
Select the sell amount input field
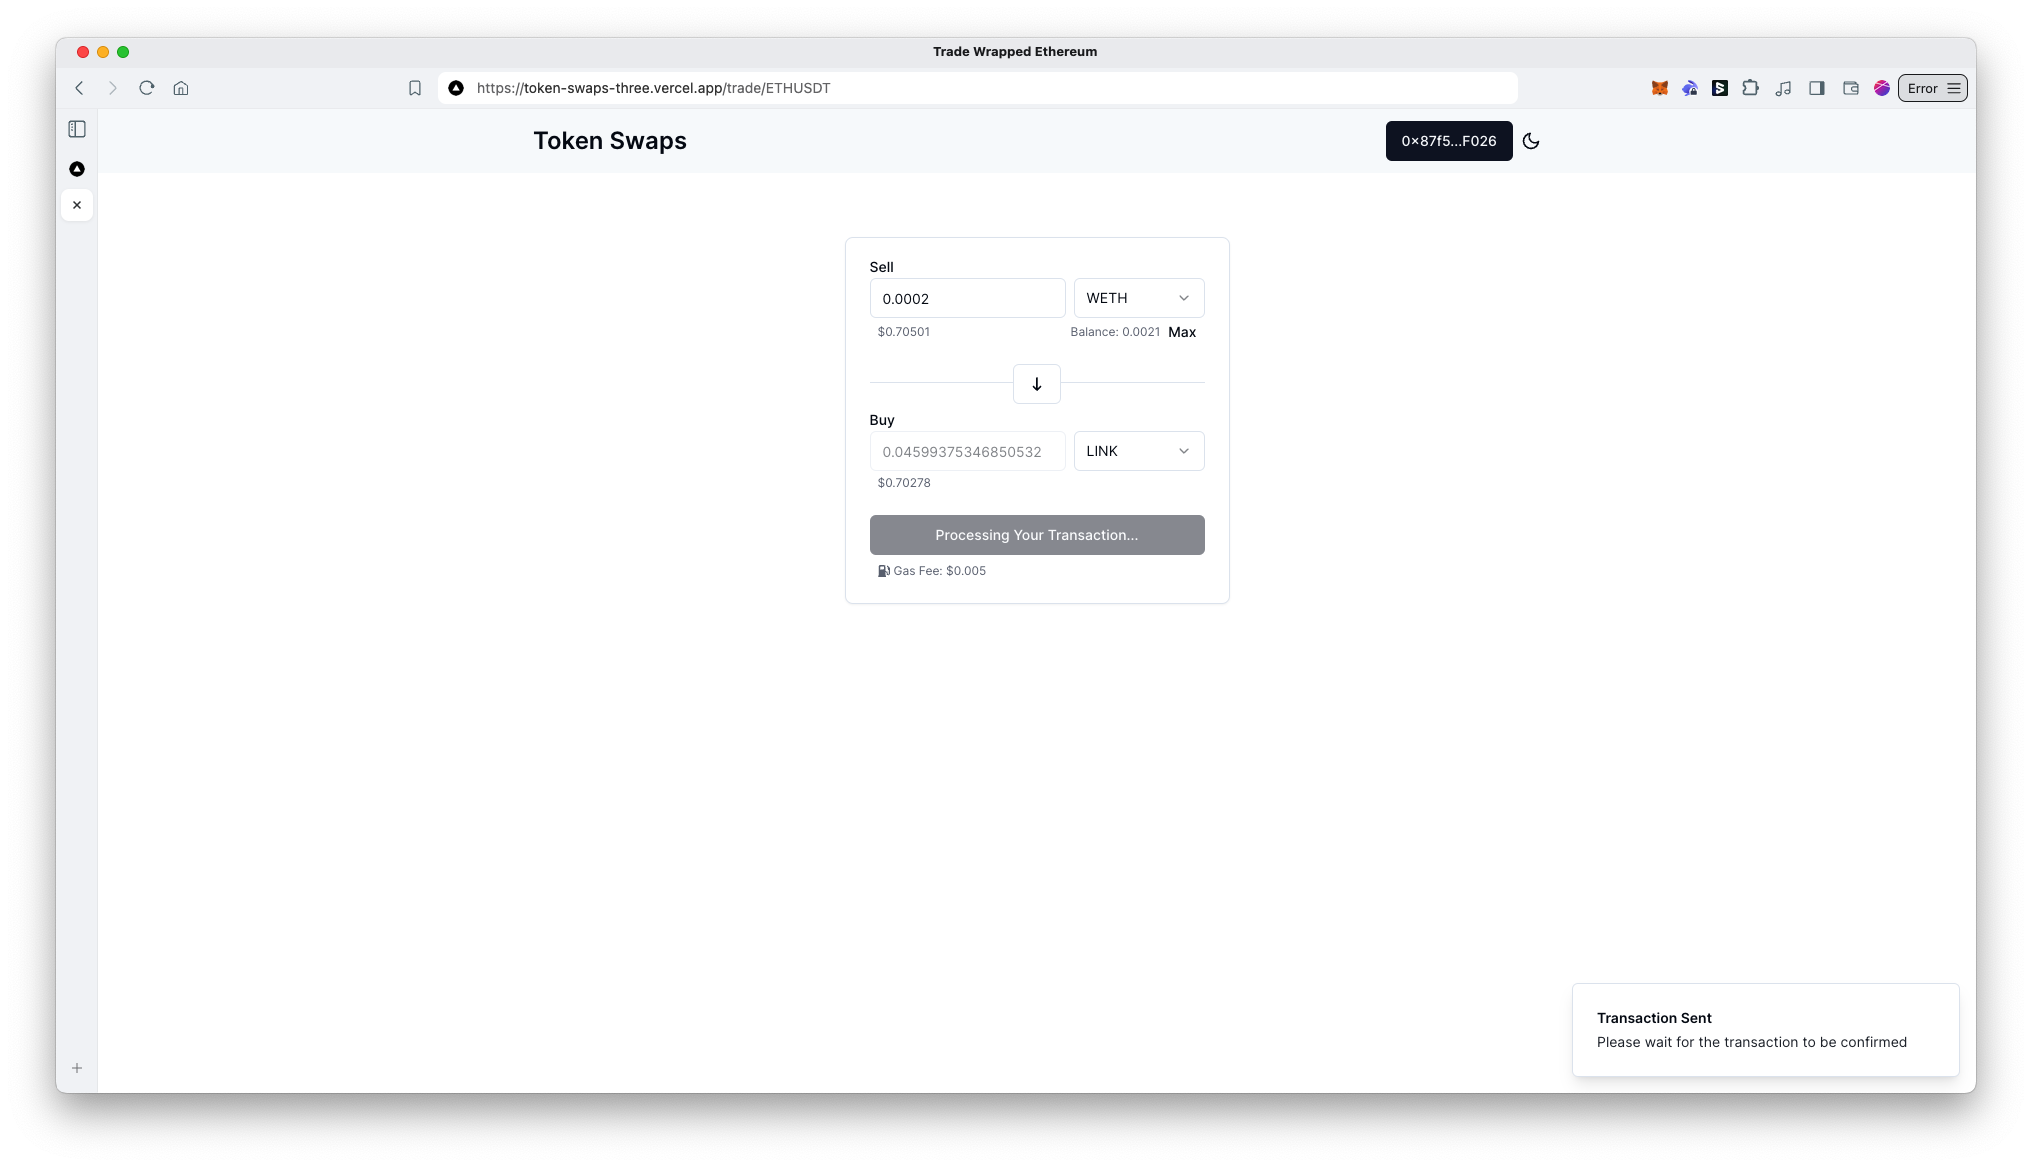(x=967, y=297)
